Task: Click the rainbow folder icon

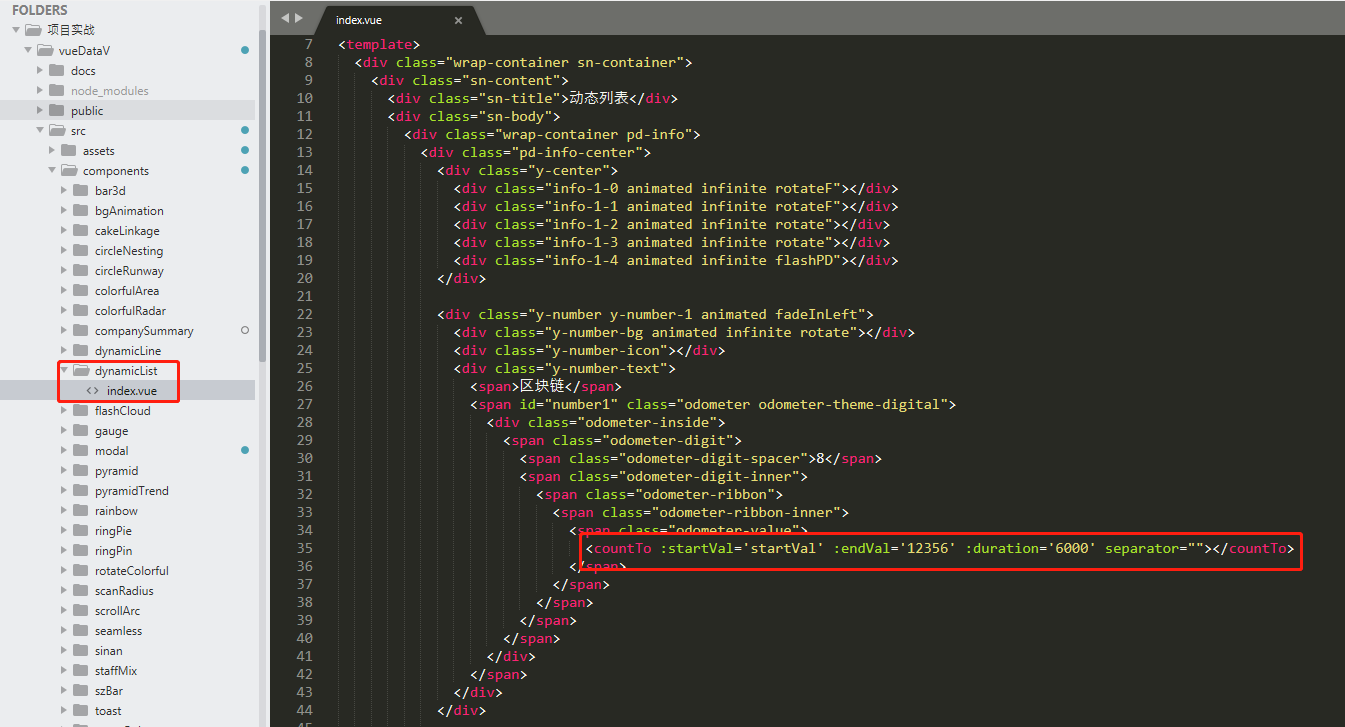Action: coord(80,510)
